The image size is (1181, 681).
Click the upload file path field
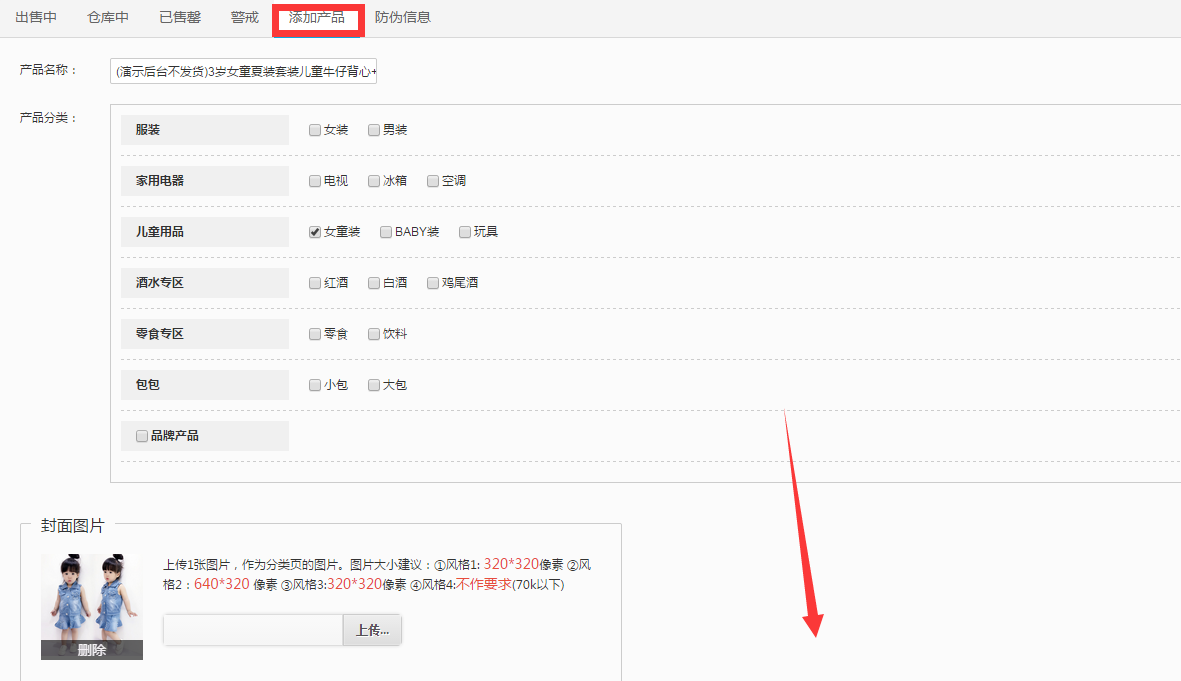click(253, 630)
